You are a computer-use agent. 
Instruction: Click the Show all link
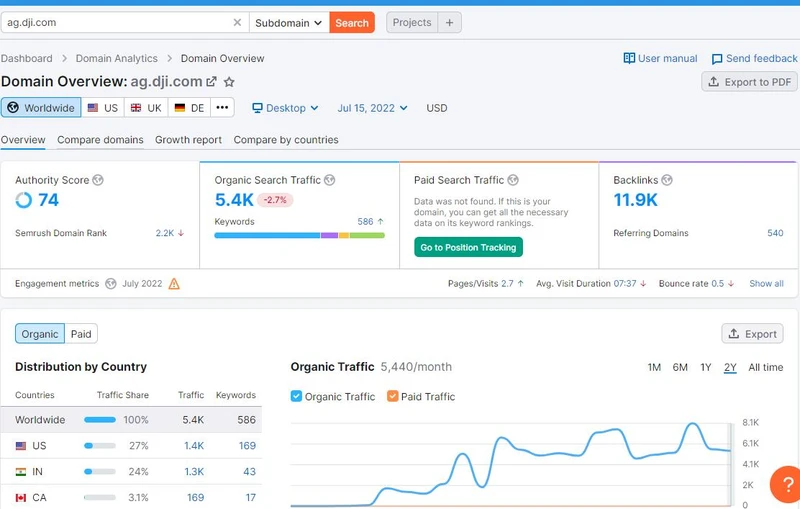coord(766,284)
